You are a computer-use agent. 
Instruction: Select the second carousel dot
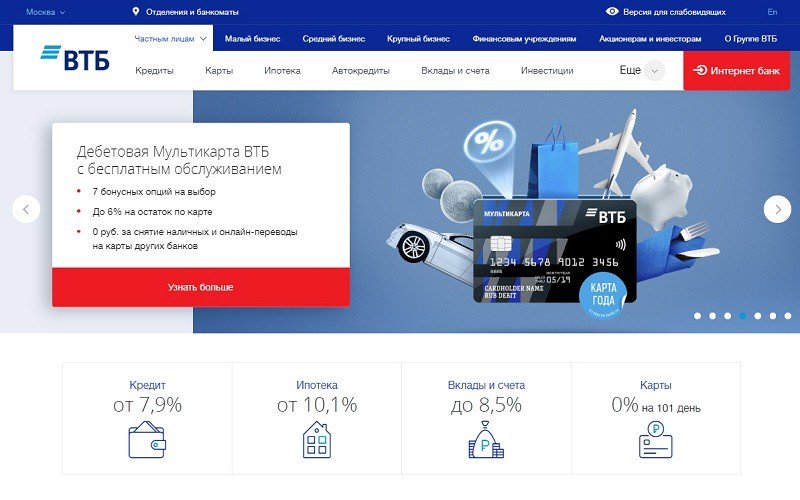(712, 316)
